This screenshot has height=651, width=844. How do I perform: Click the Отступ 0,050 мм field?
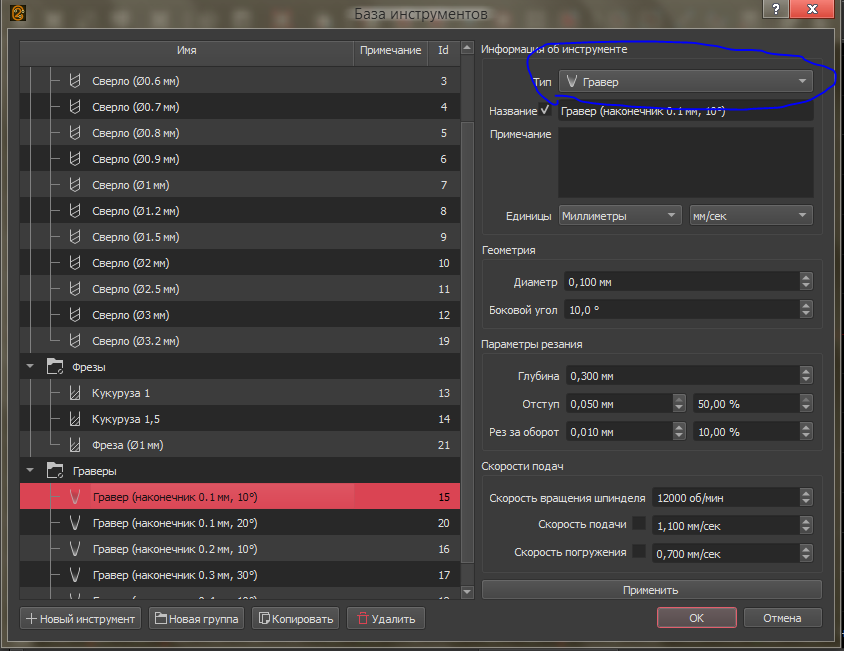(620, 403)
